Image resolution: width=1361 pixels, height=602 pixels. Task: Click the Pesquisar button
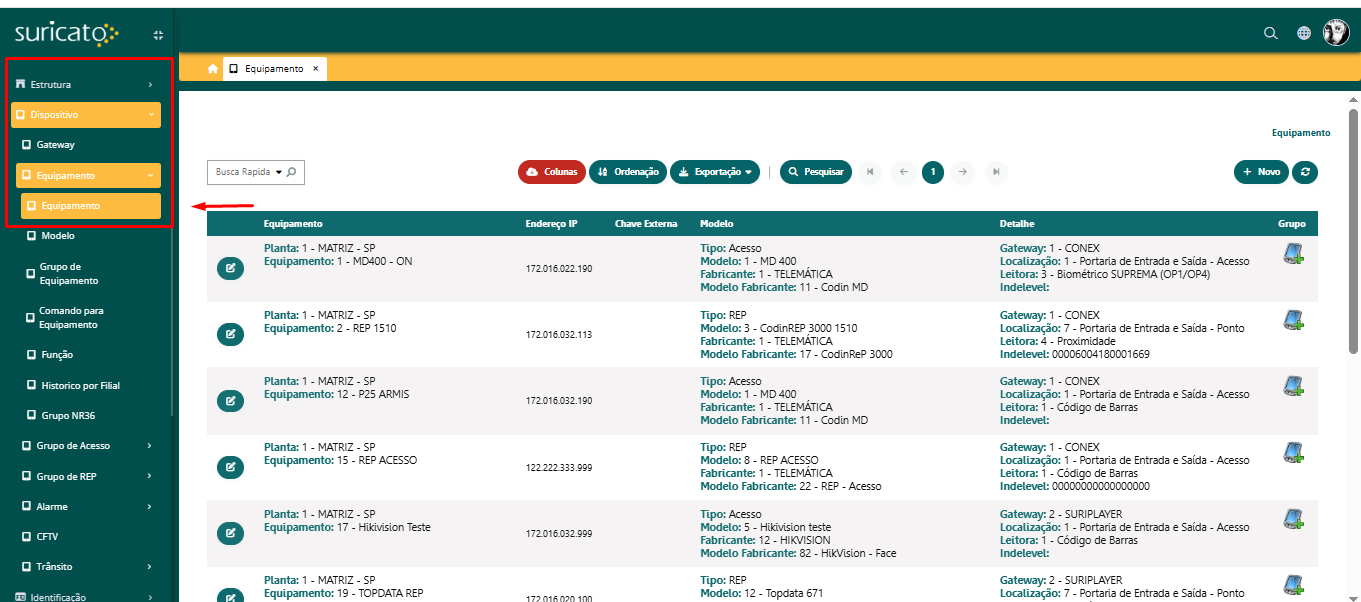816,172
